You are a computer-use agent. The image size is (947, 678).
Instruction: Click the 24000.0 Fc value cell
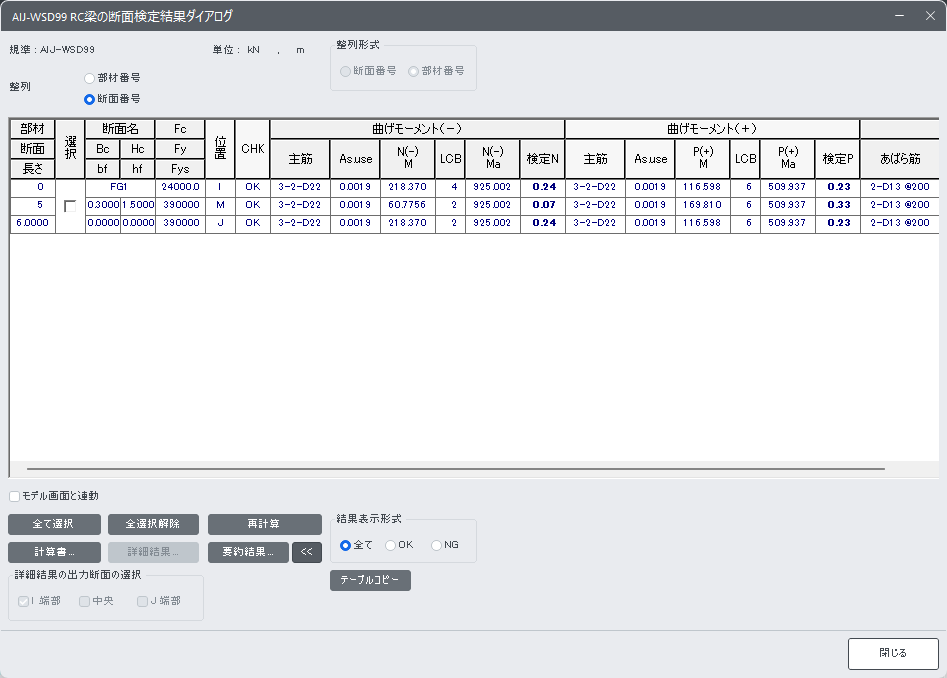pos(180,187)
